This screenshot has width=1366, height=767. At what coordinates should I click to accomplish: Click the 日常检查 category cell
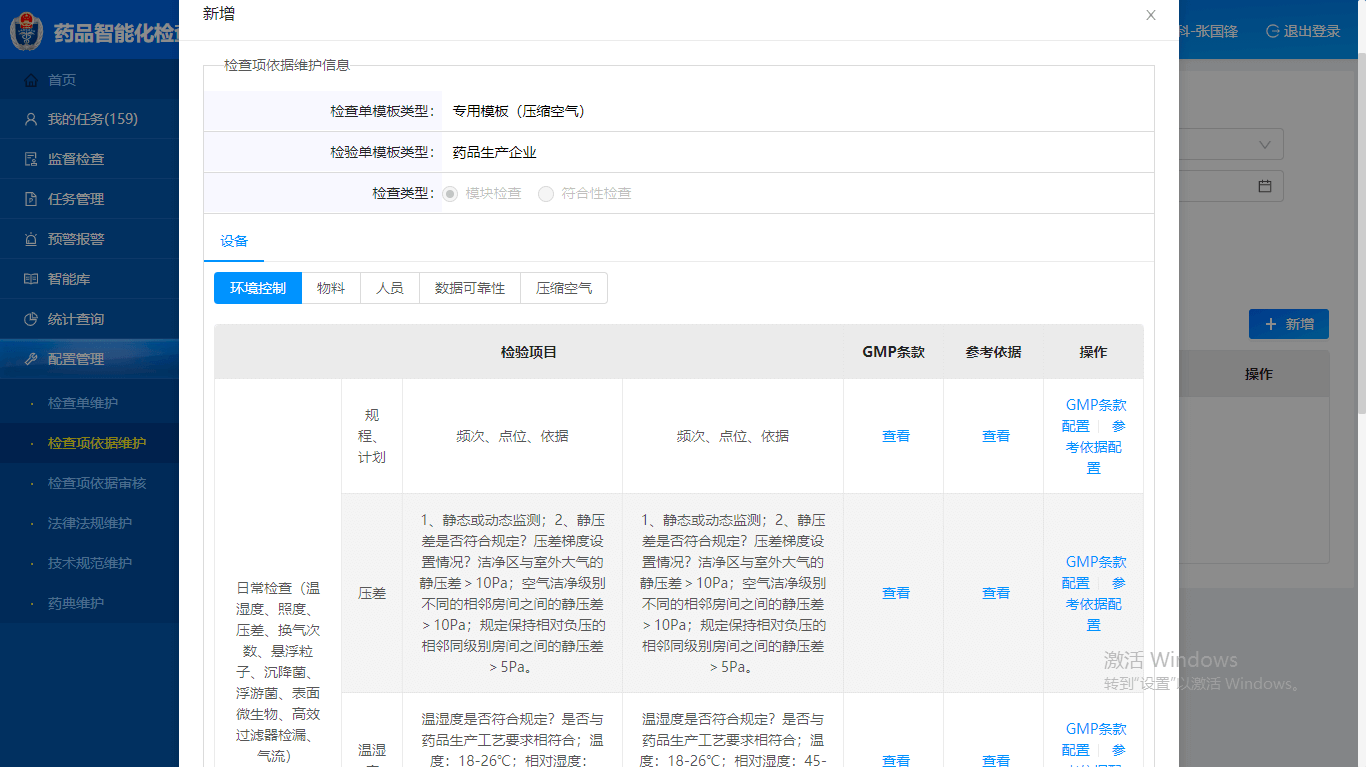click(278, 672)
